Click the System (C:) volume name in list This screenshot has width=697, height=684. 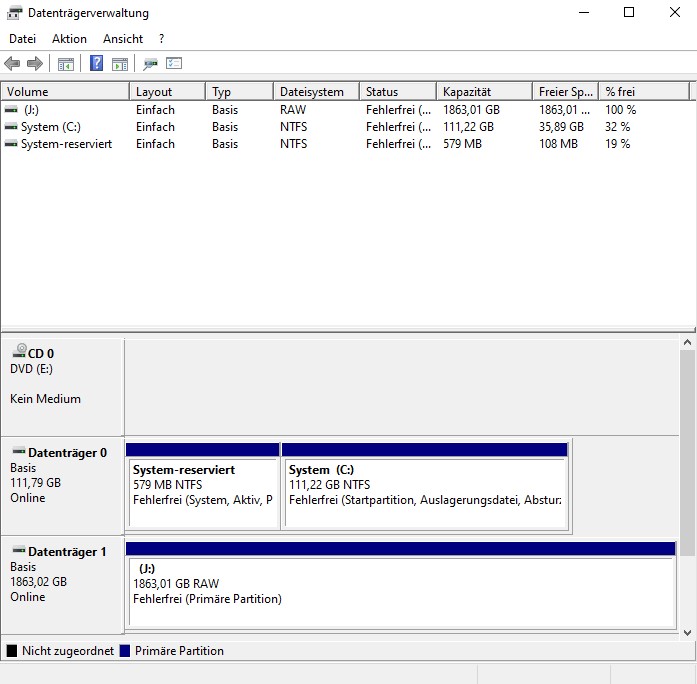pos(51,127)
